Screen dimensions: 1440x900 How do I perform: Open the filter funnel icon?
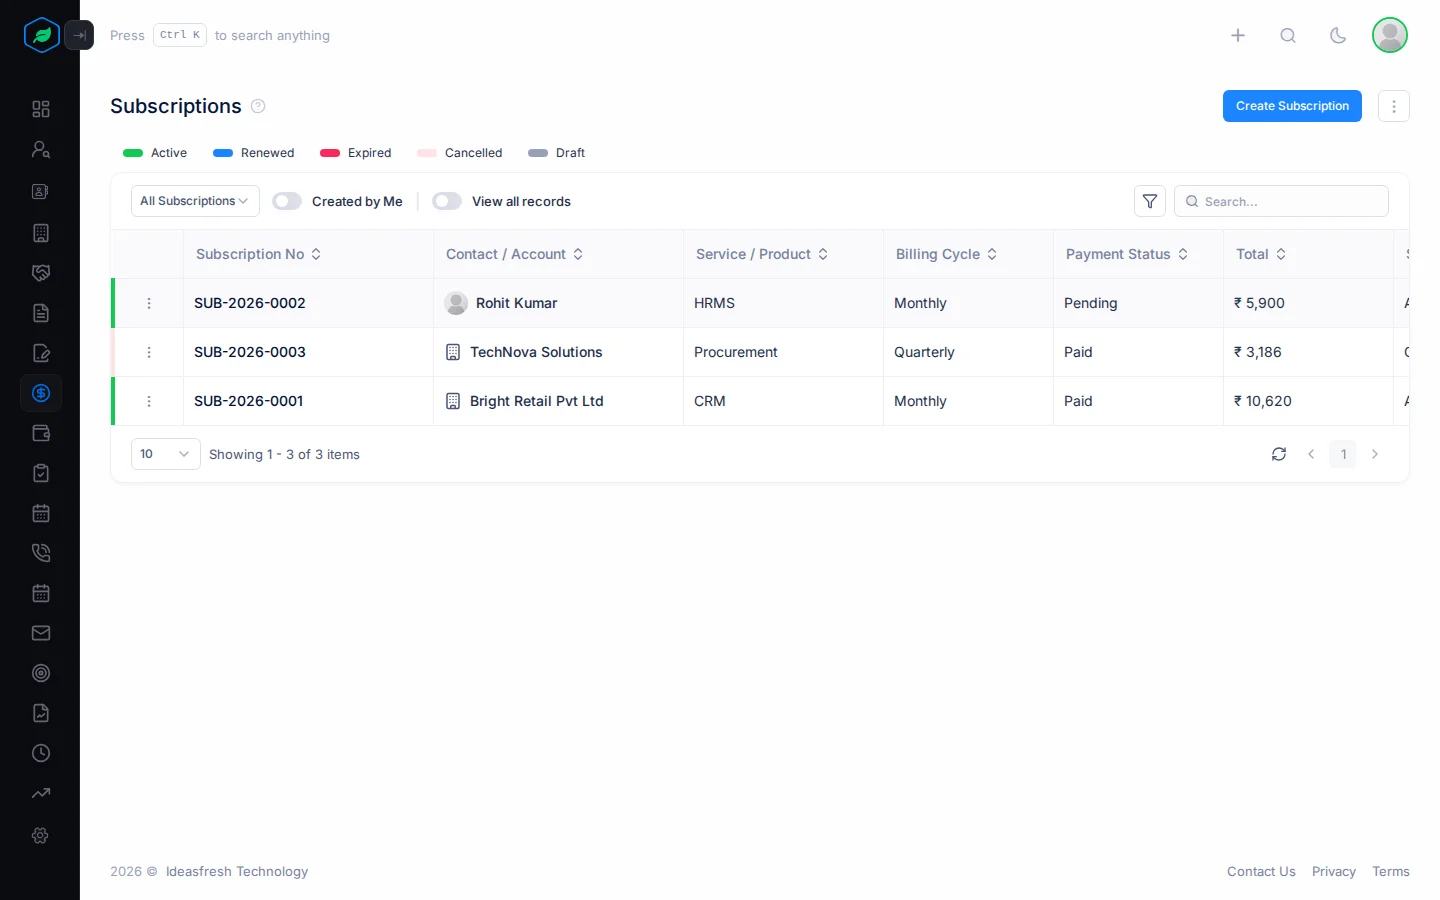pos(1150,201)
